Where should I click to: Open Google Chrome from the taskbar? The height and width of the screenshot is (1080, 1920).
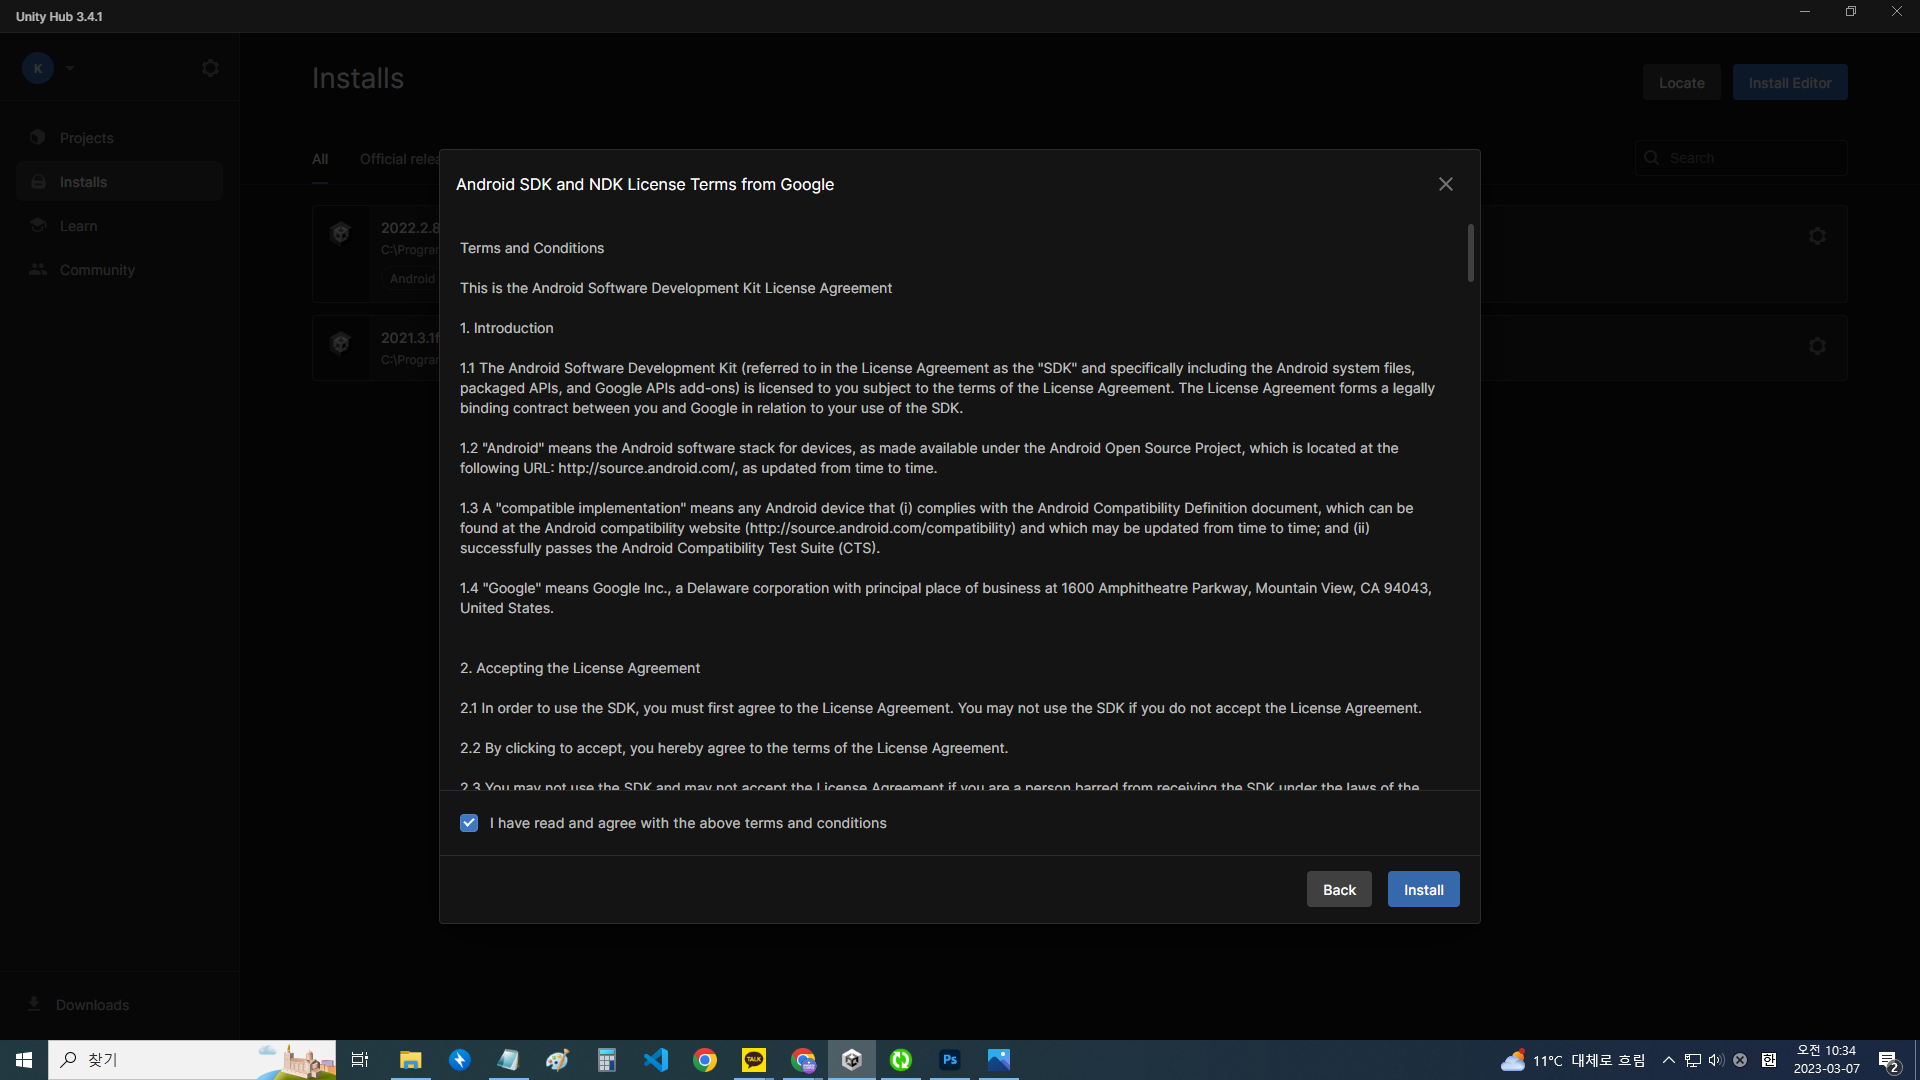(705, 1060)
